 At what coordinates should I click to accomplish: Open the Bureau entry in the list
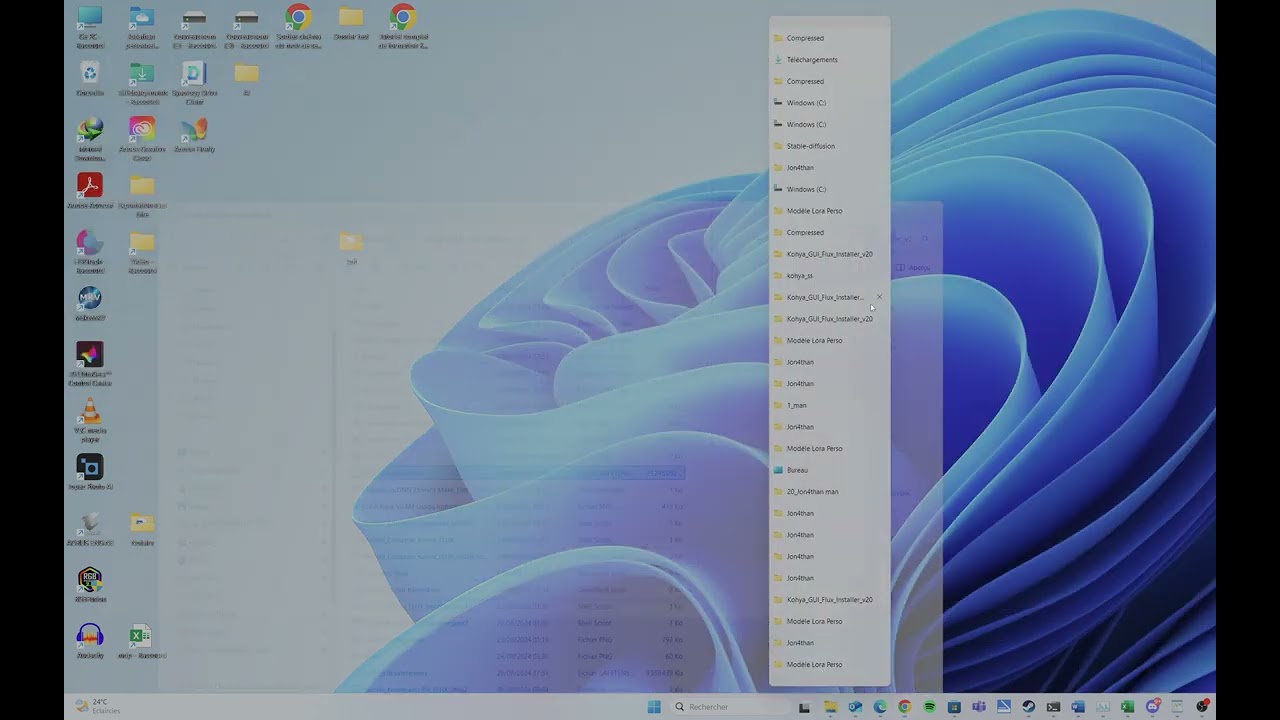click(x=797, y=470)
